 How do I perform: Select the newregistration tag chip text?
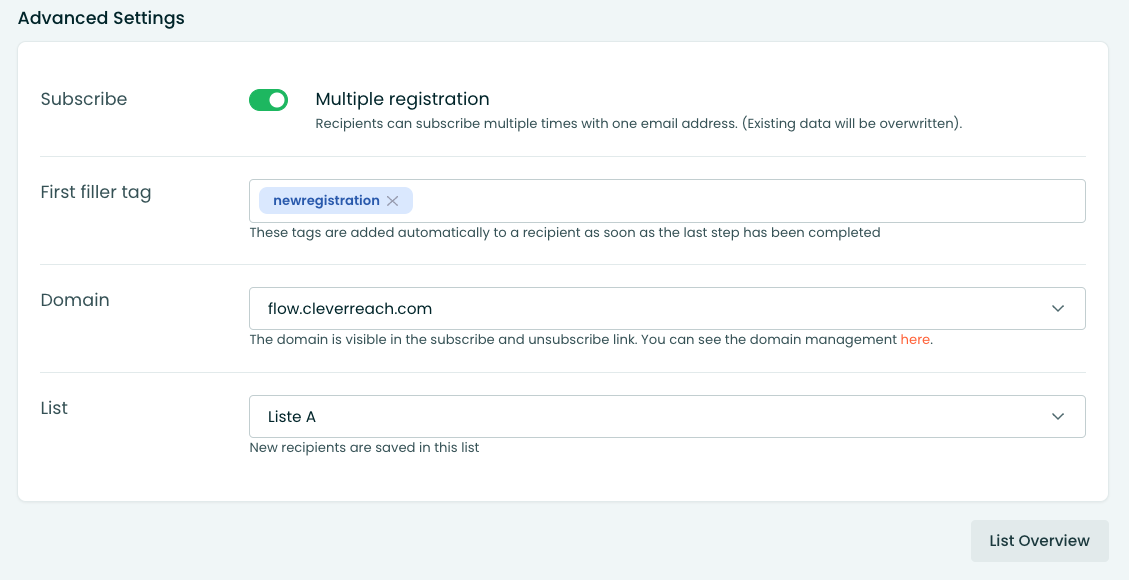tap(326, 201)
